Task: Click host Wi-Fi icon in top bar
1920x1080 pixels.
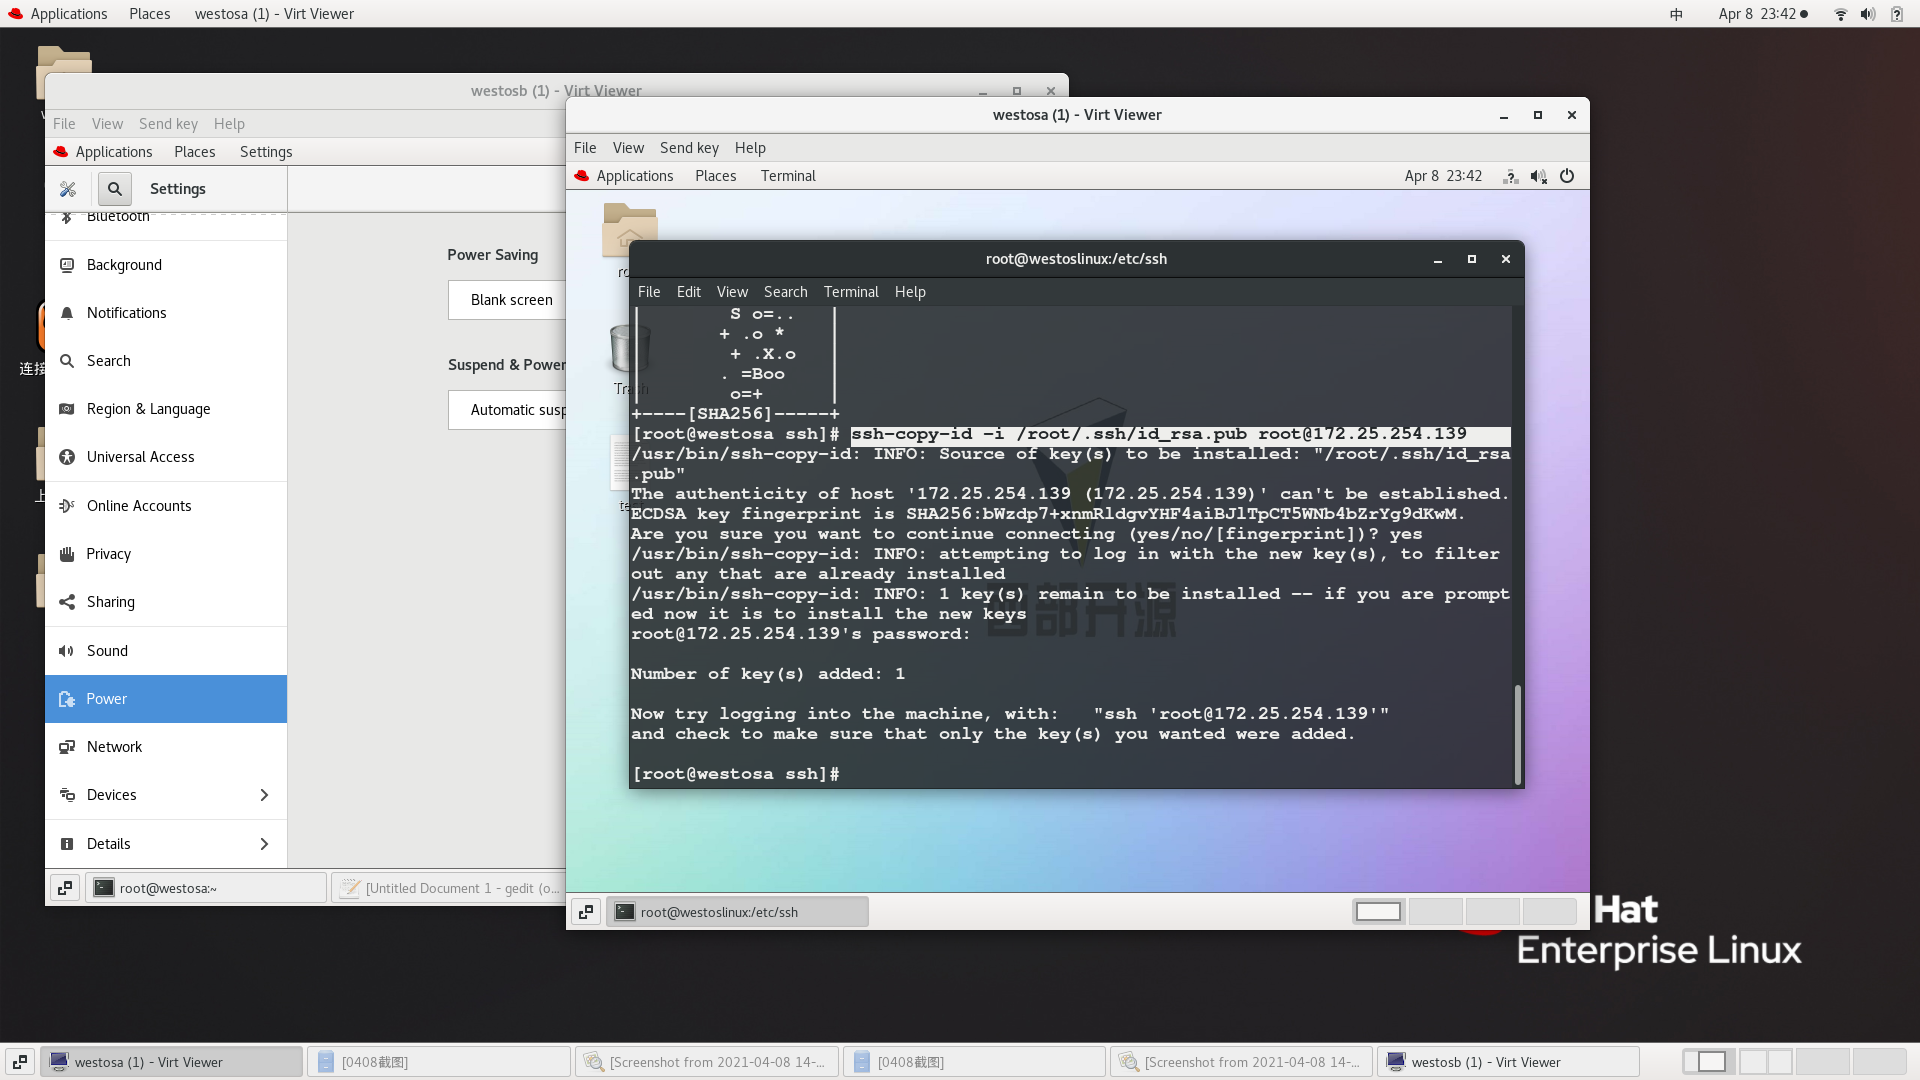Action: click(1840, 14)
